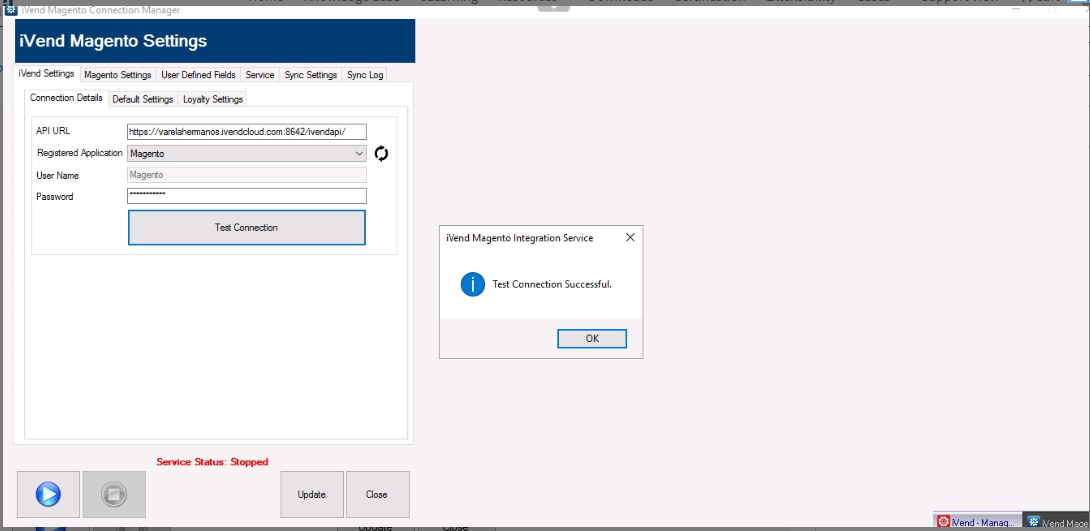Open iVend - Manag... taskbar item

(x=979, y=522)
